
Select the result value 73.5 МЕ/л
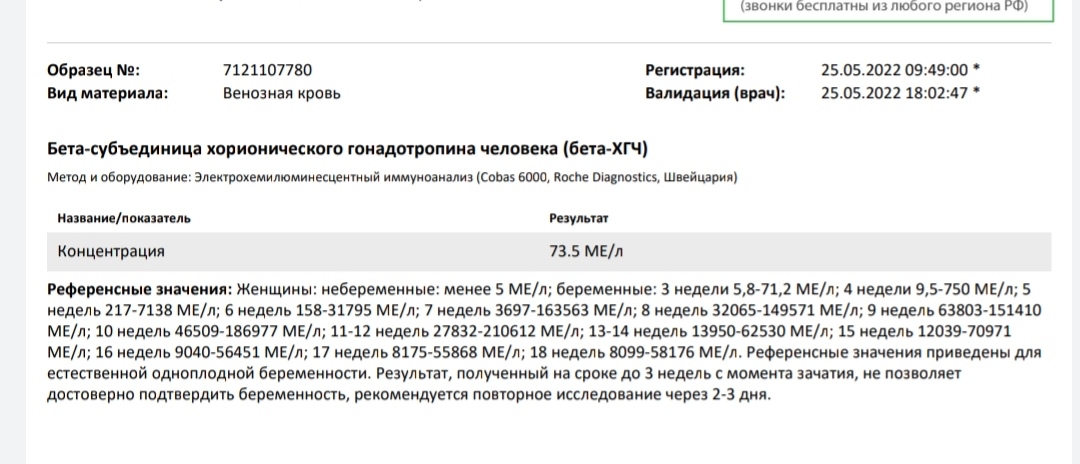(586, 250)
